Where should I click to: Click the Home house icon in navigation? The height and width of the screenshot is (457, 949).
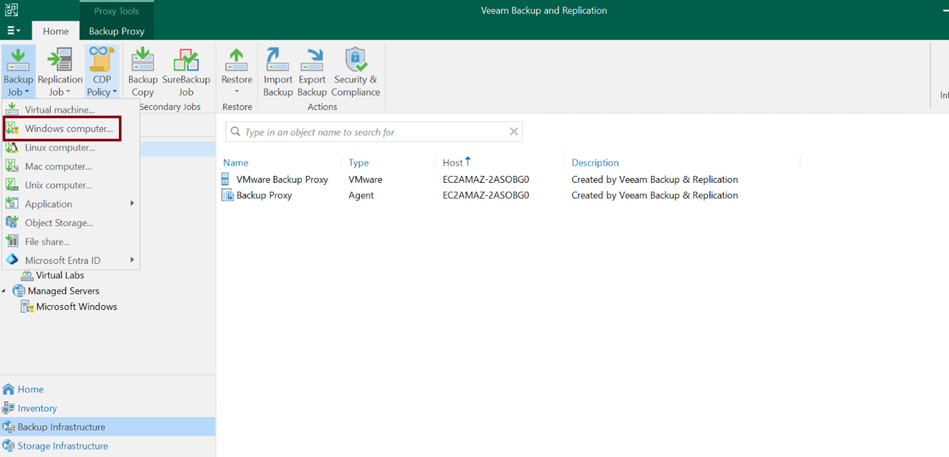[8, 389]
